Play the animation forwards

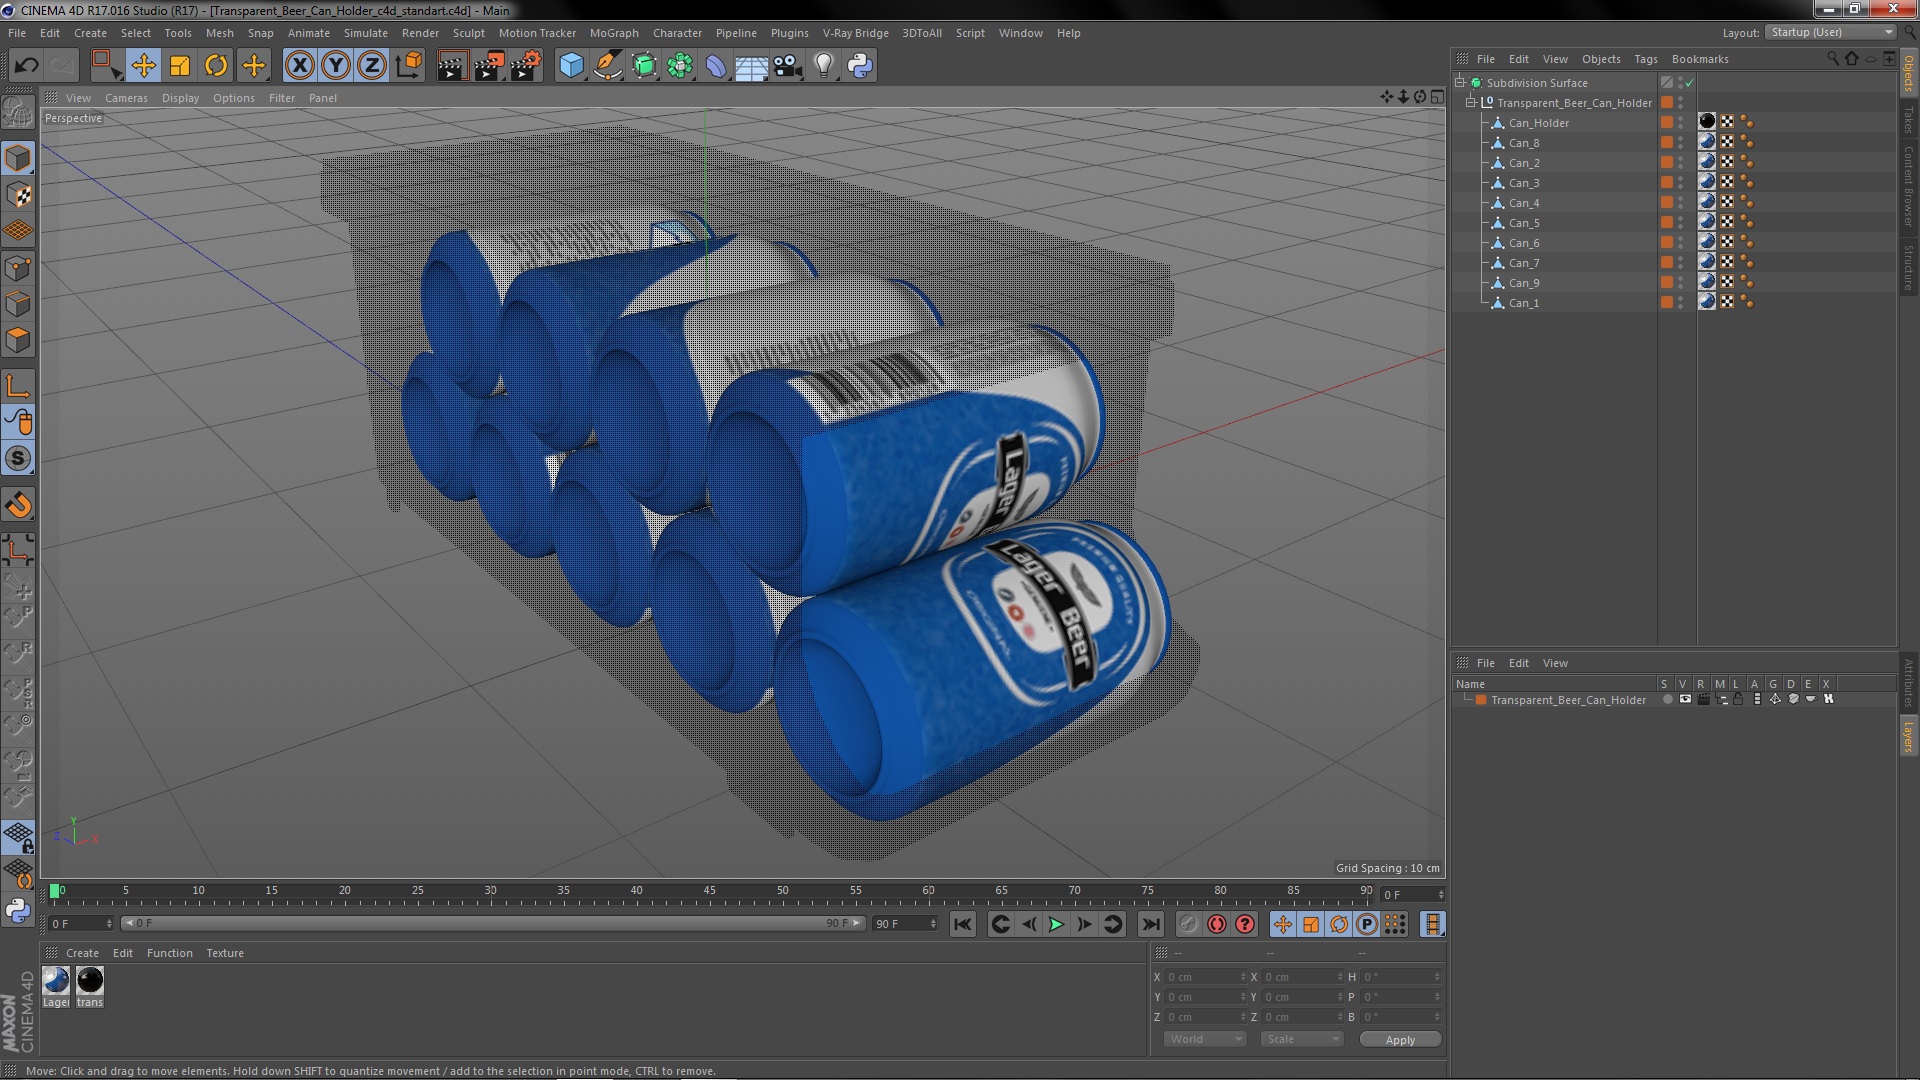pos(1056,925)
